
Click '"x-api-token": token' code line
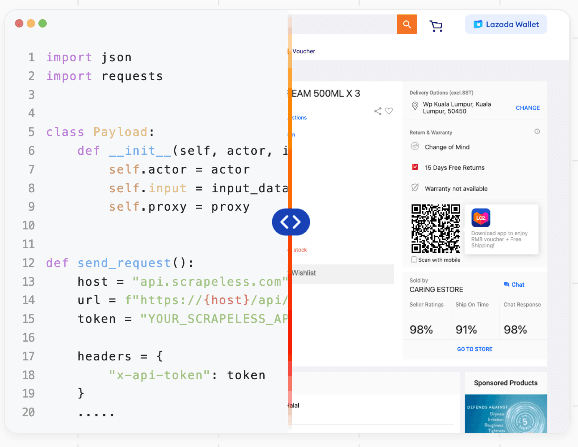click(x=187, y=375)
